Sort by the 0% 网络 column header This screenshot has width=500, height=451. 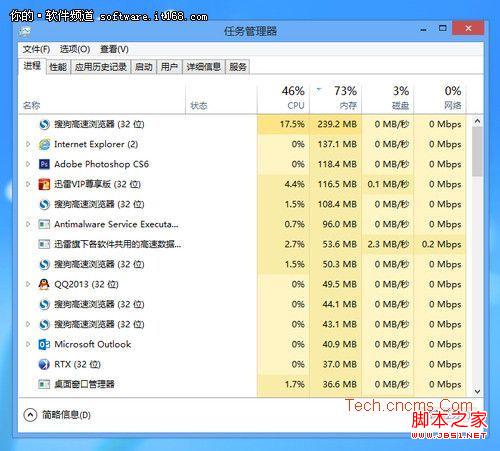440,98
